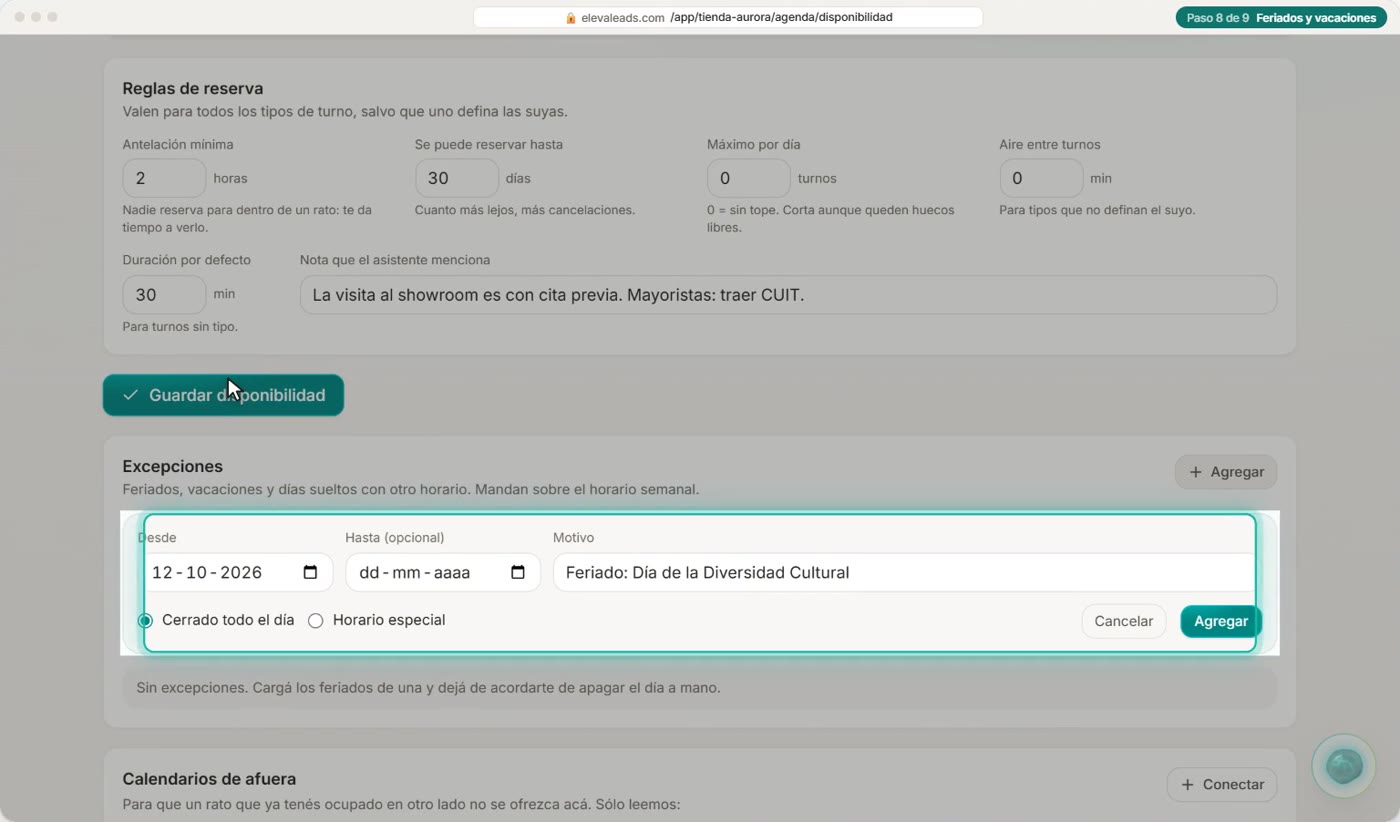
Task: Click the Duración por defecto minutes field
Action: click(x=164, y=295)
